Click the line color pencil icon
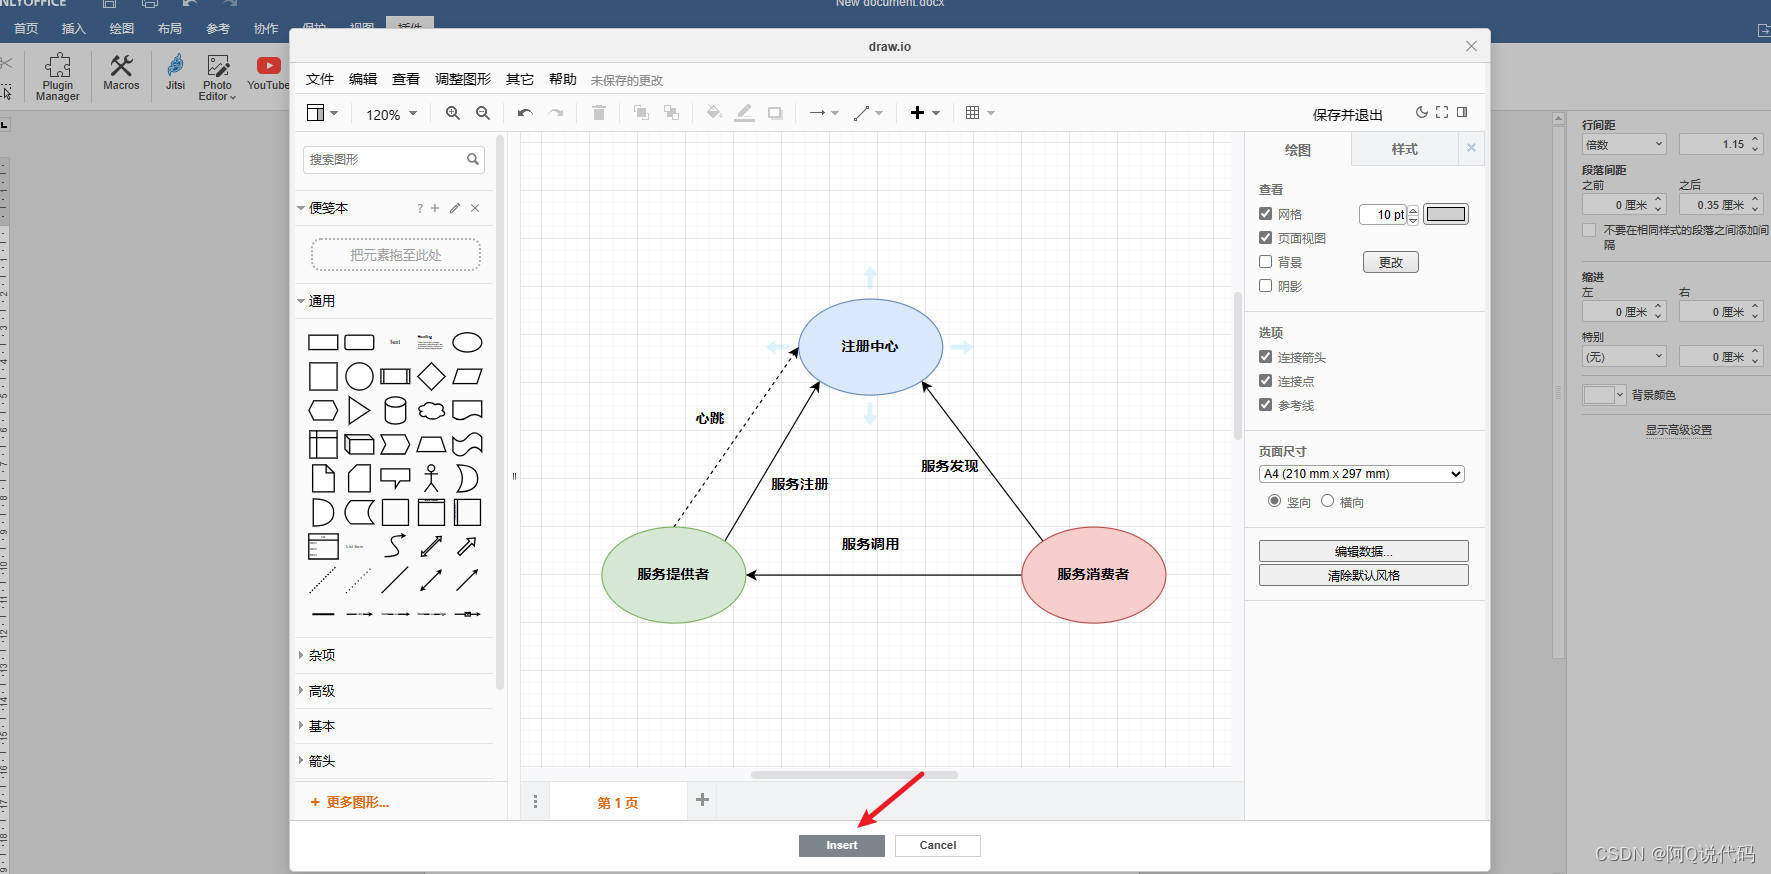This screenshot has height=874, width=1771. click(744, 113)
